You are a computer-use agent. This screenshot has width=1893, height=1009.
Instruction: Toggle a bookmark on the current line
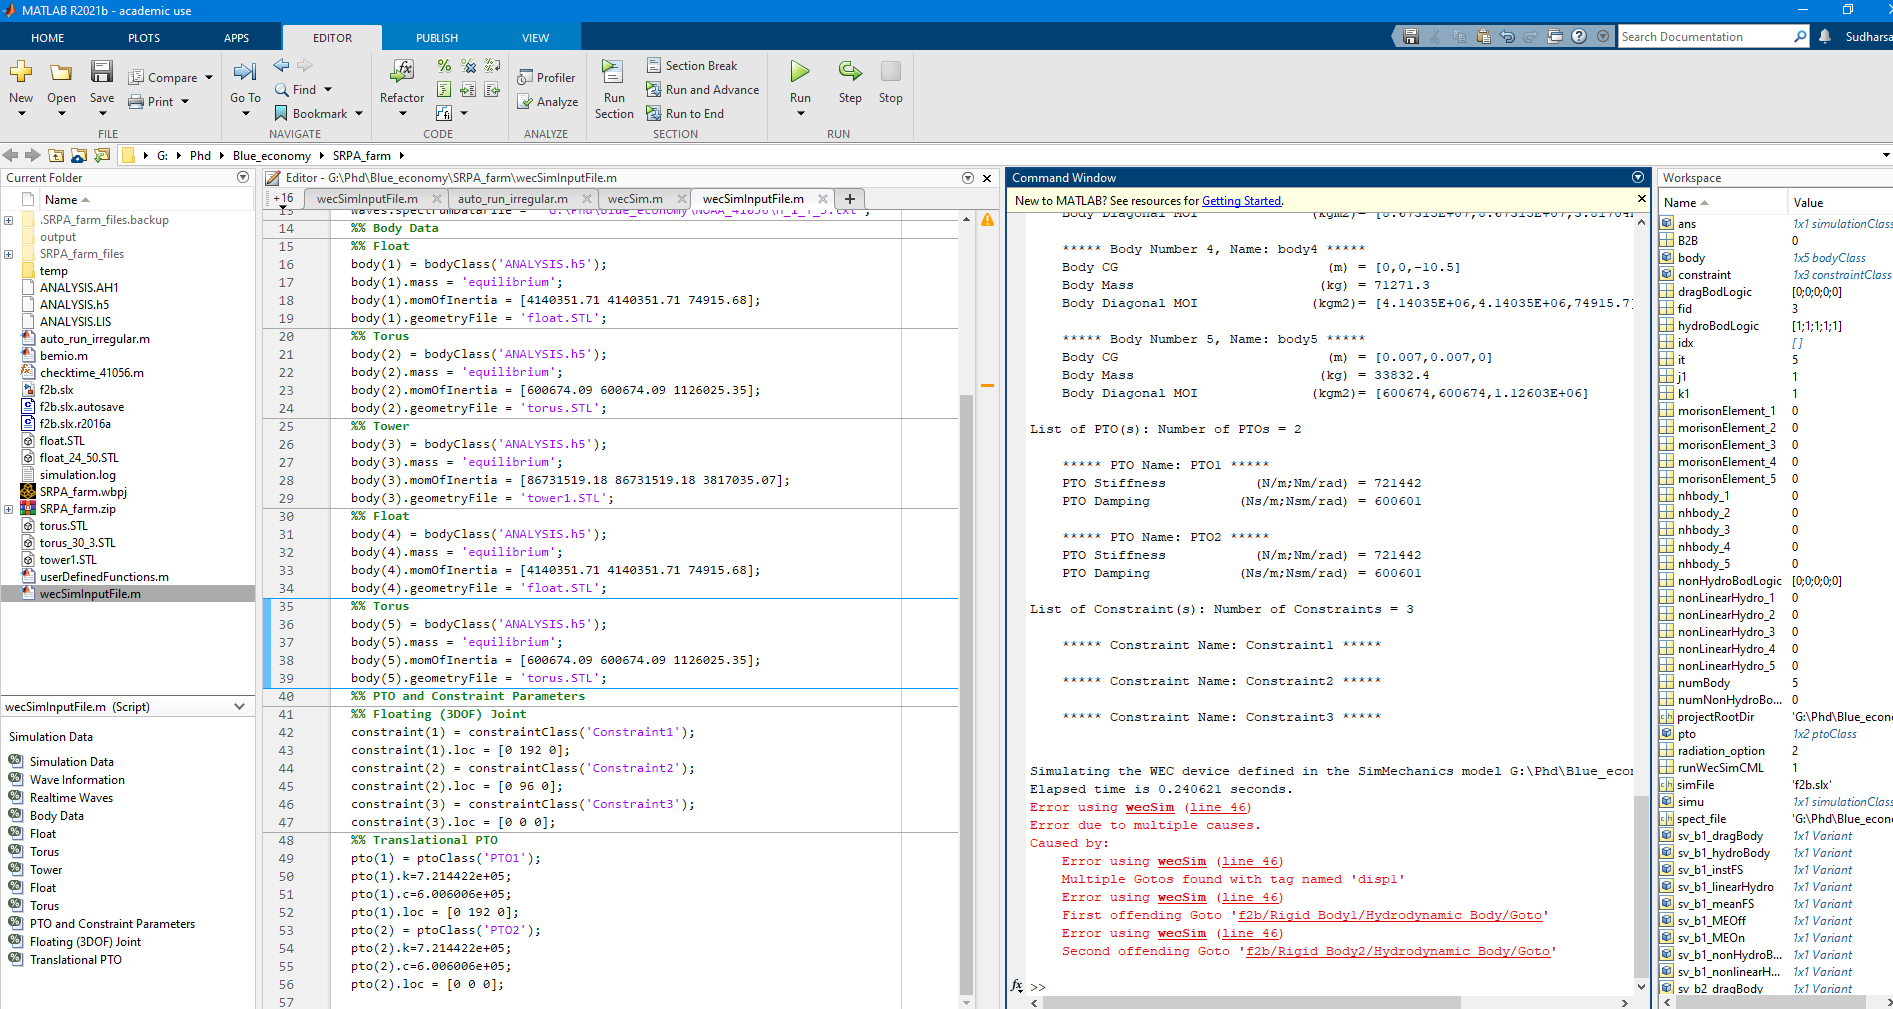pos(281,113)
